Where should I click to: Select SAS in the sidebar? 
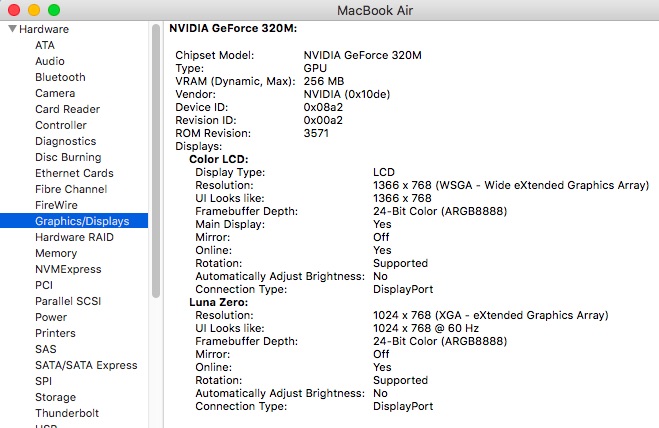tap(45, 349)
